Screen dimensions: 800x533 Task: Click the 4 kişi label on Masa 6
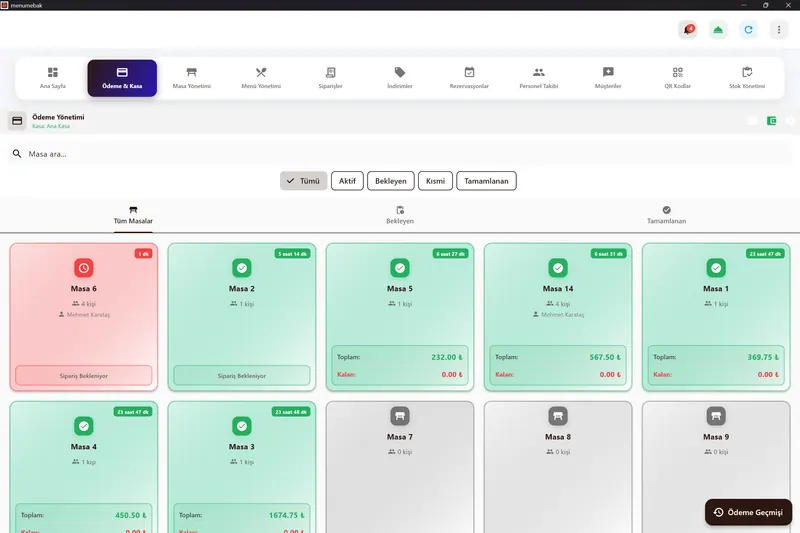(x=88, y=303)
